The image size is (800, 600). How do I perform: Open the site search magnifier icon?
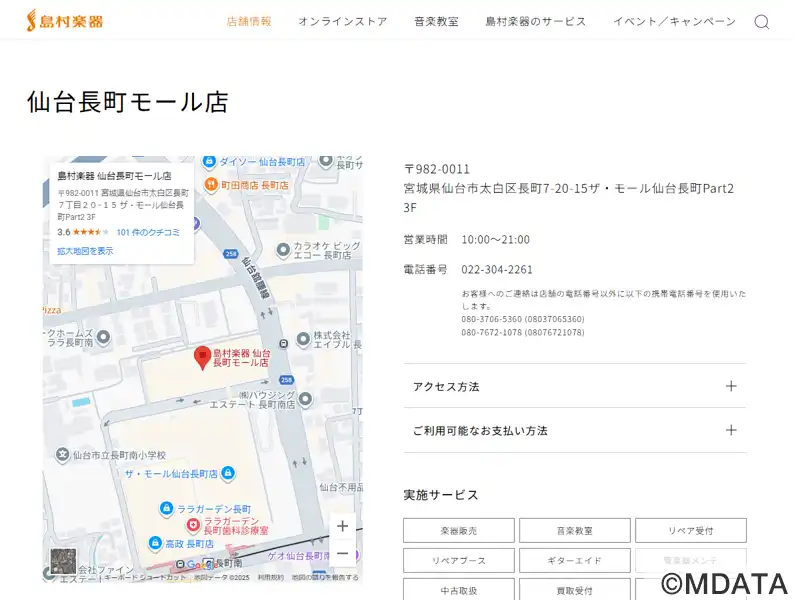click(762, 22)
